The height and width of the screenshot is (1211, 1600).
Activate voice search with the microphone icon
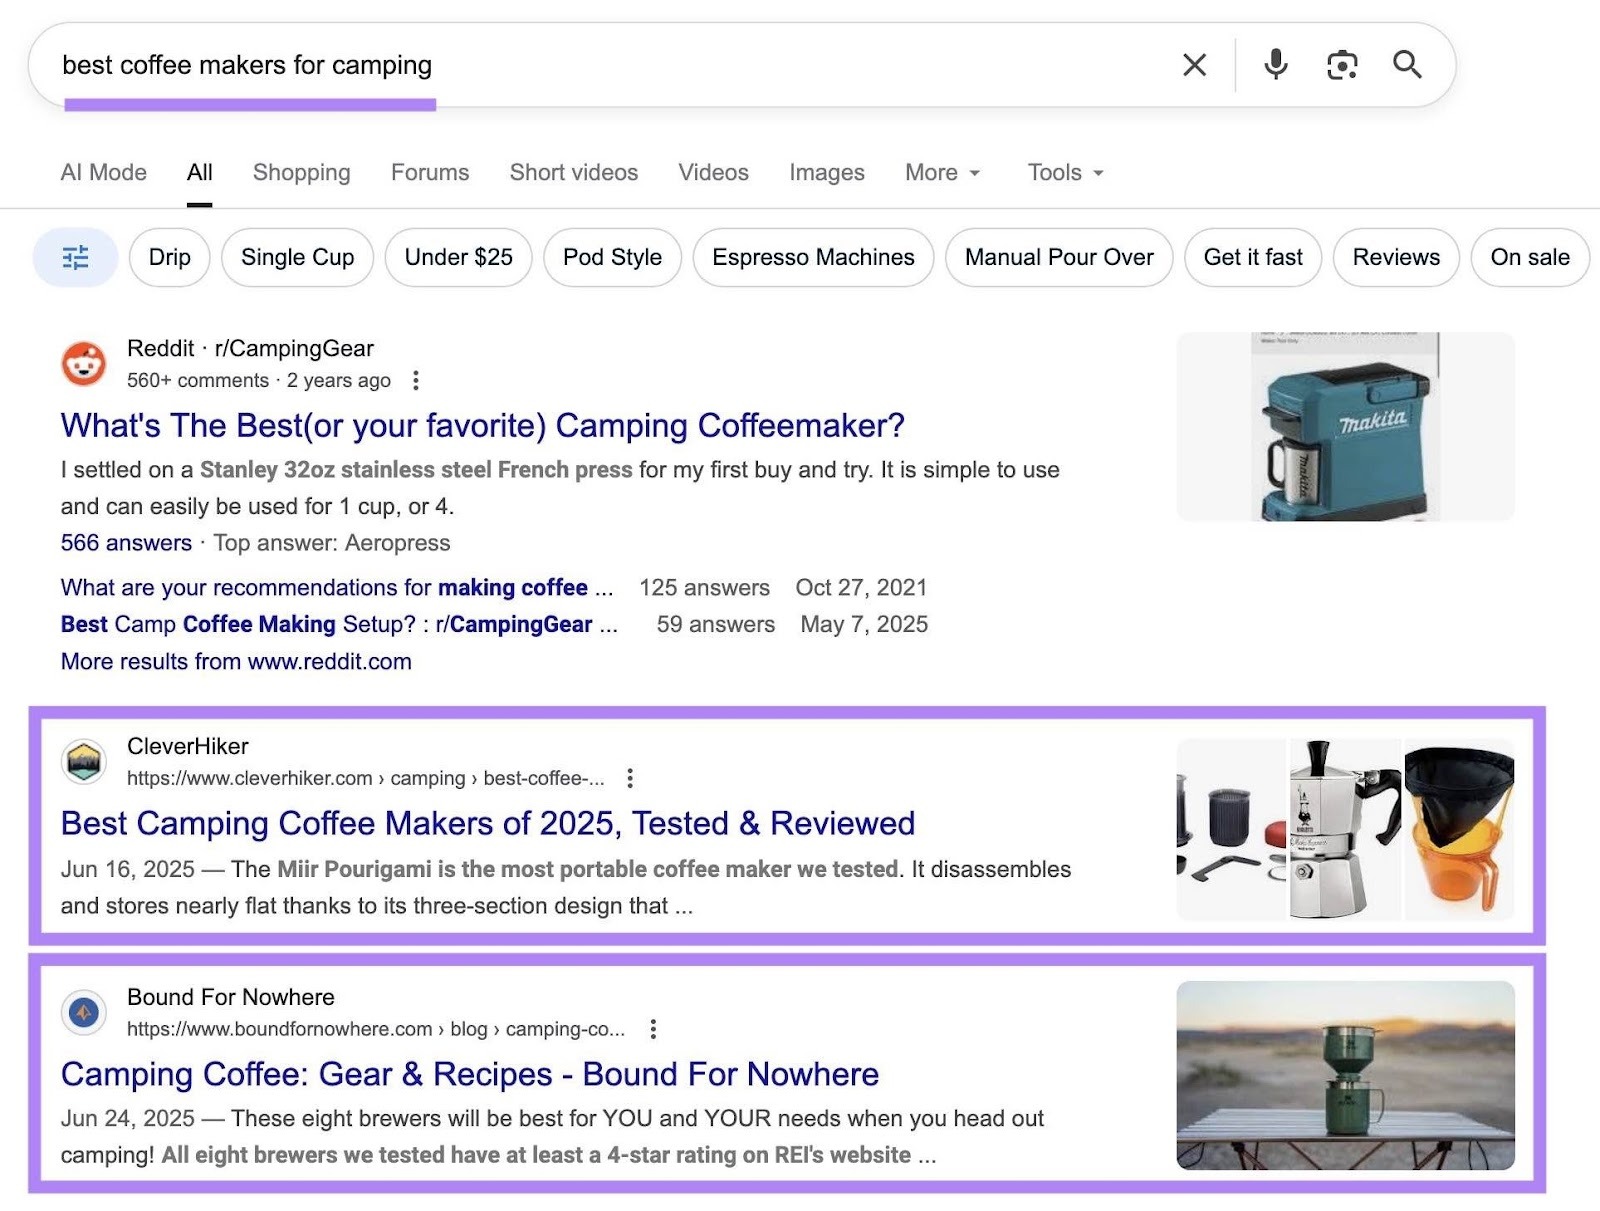[1274, 64]
